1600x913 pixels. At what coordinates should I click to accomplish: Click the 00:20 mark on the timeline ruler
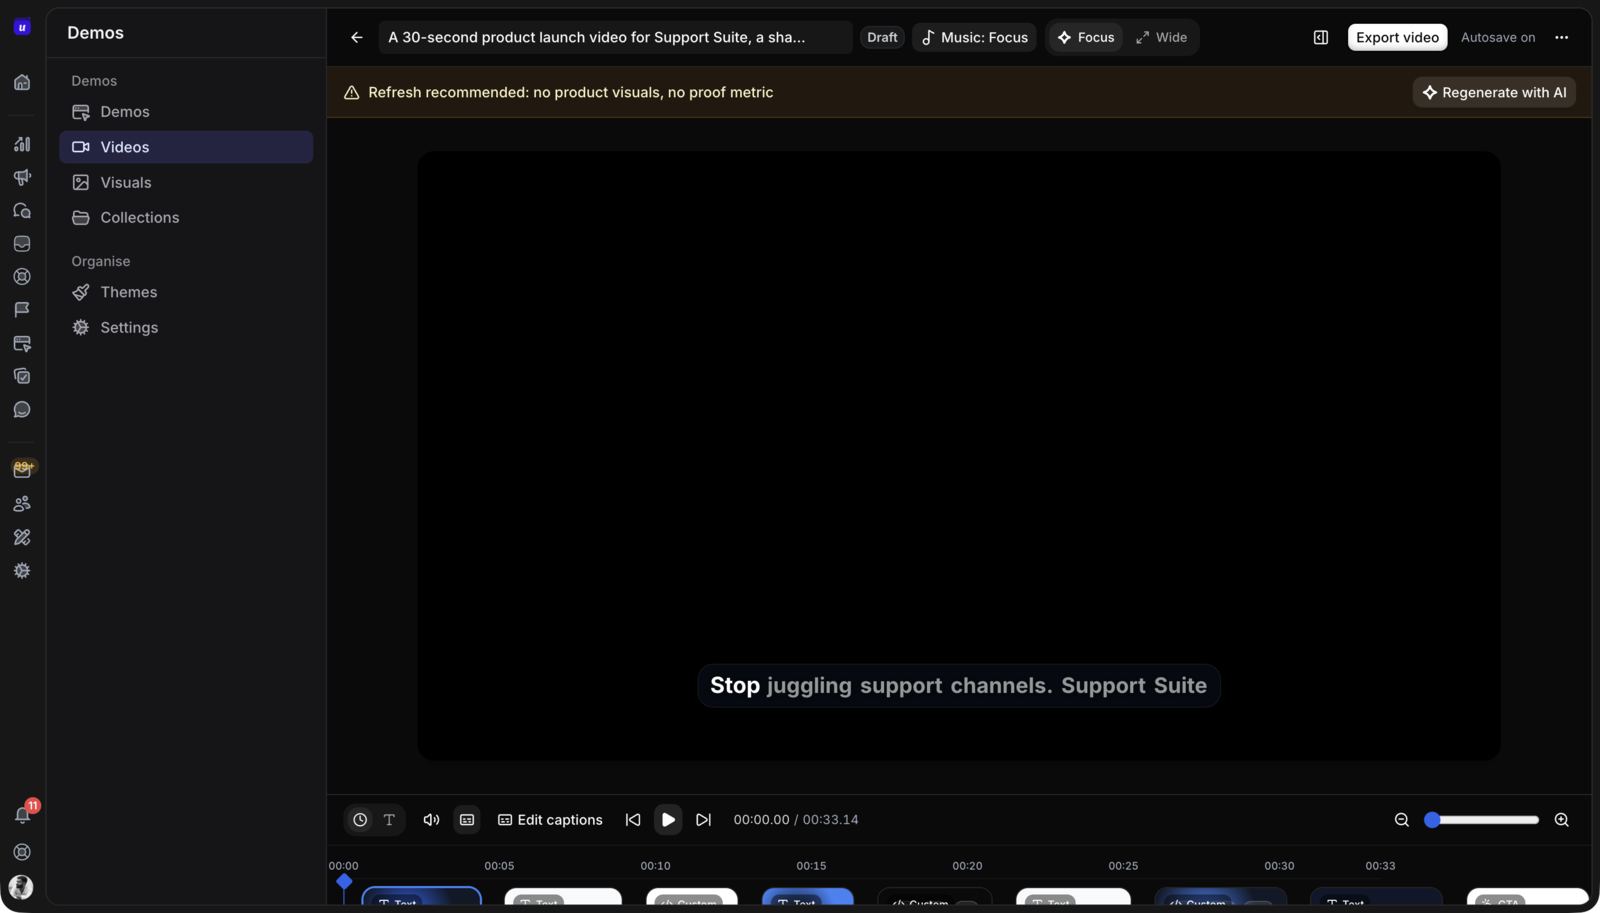pyautogui.click(x=967, y=866)
